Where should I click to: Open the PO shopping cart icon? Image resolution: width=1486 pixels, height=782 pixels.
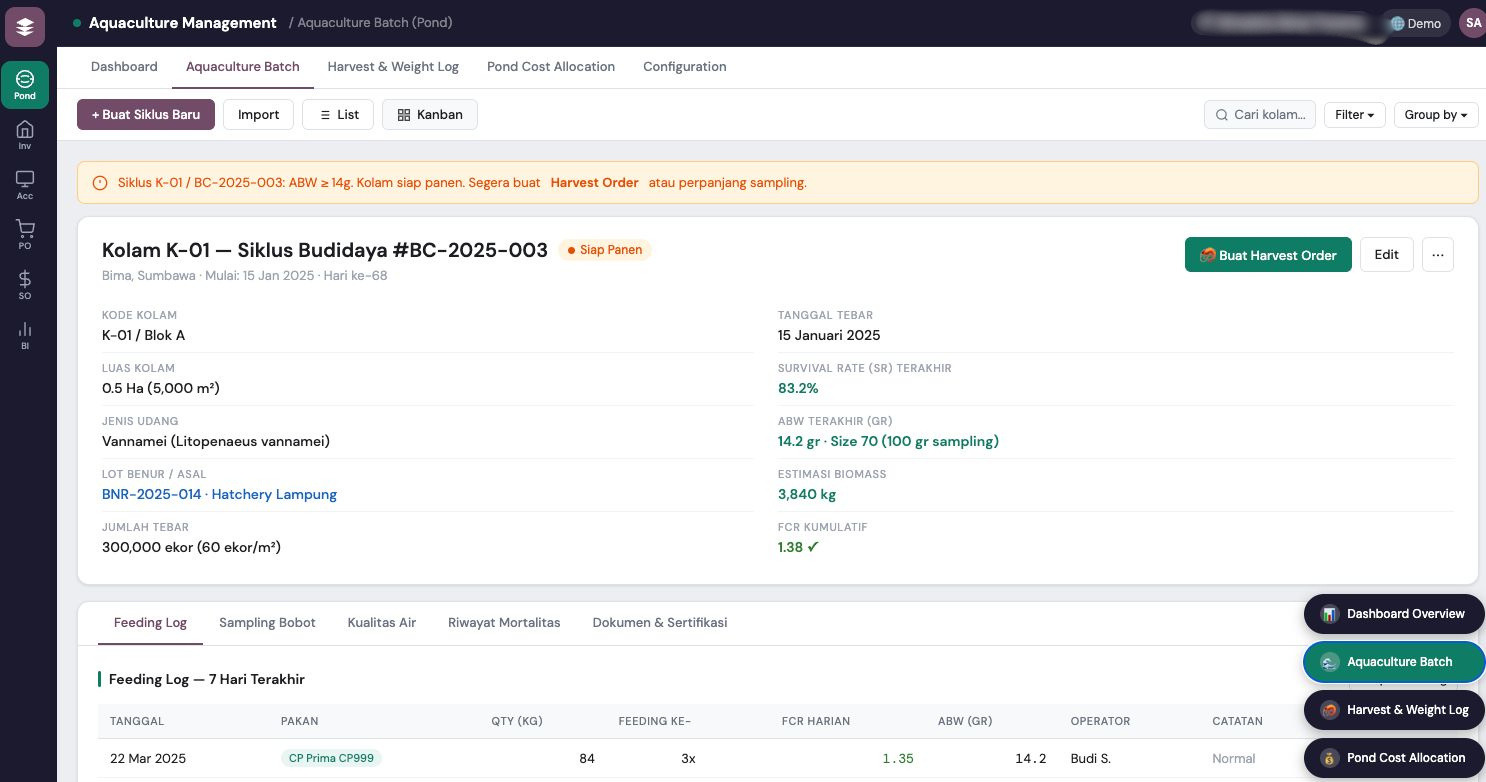(25, 235)
